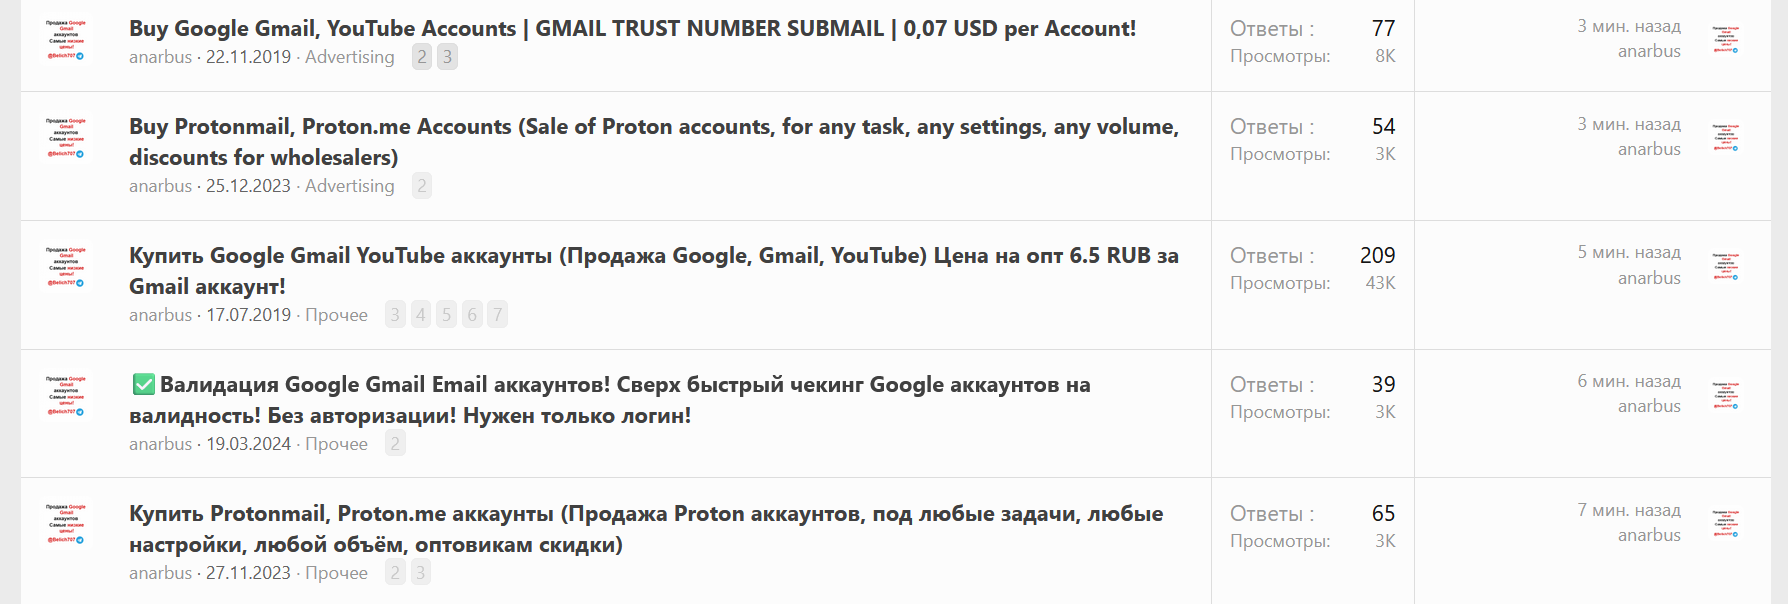Click the 22.11.2019 thread start date
Screen dimensions: 1788x604
[248, 57]
